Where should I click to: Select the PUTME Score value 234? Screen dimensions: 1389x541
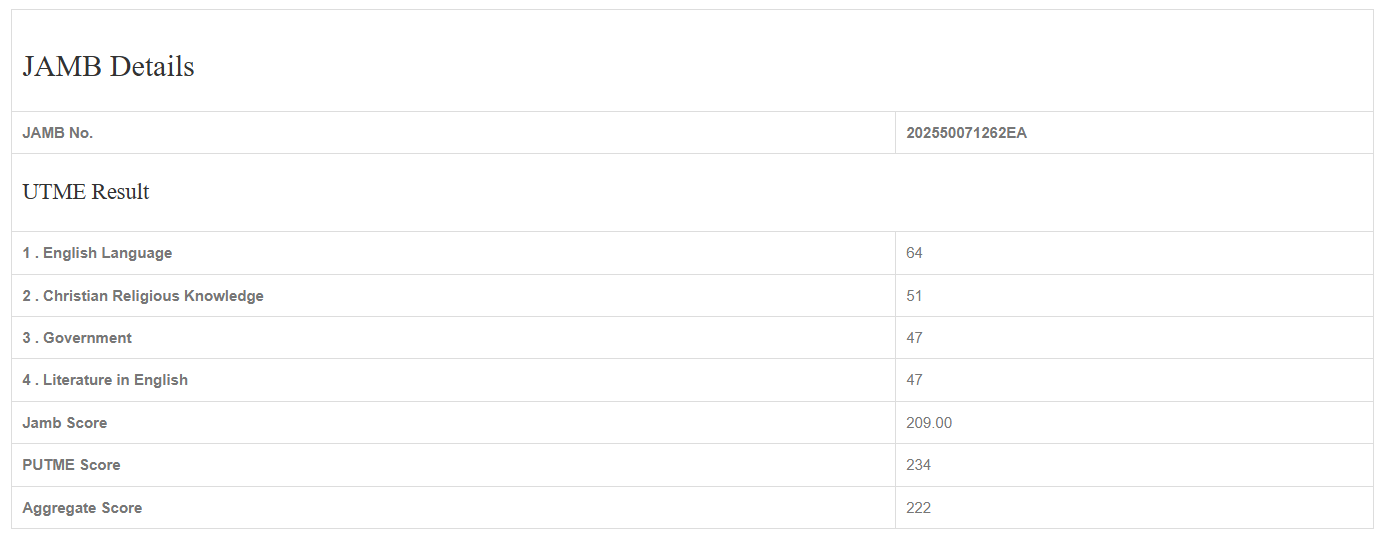[x=918, y=465]
